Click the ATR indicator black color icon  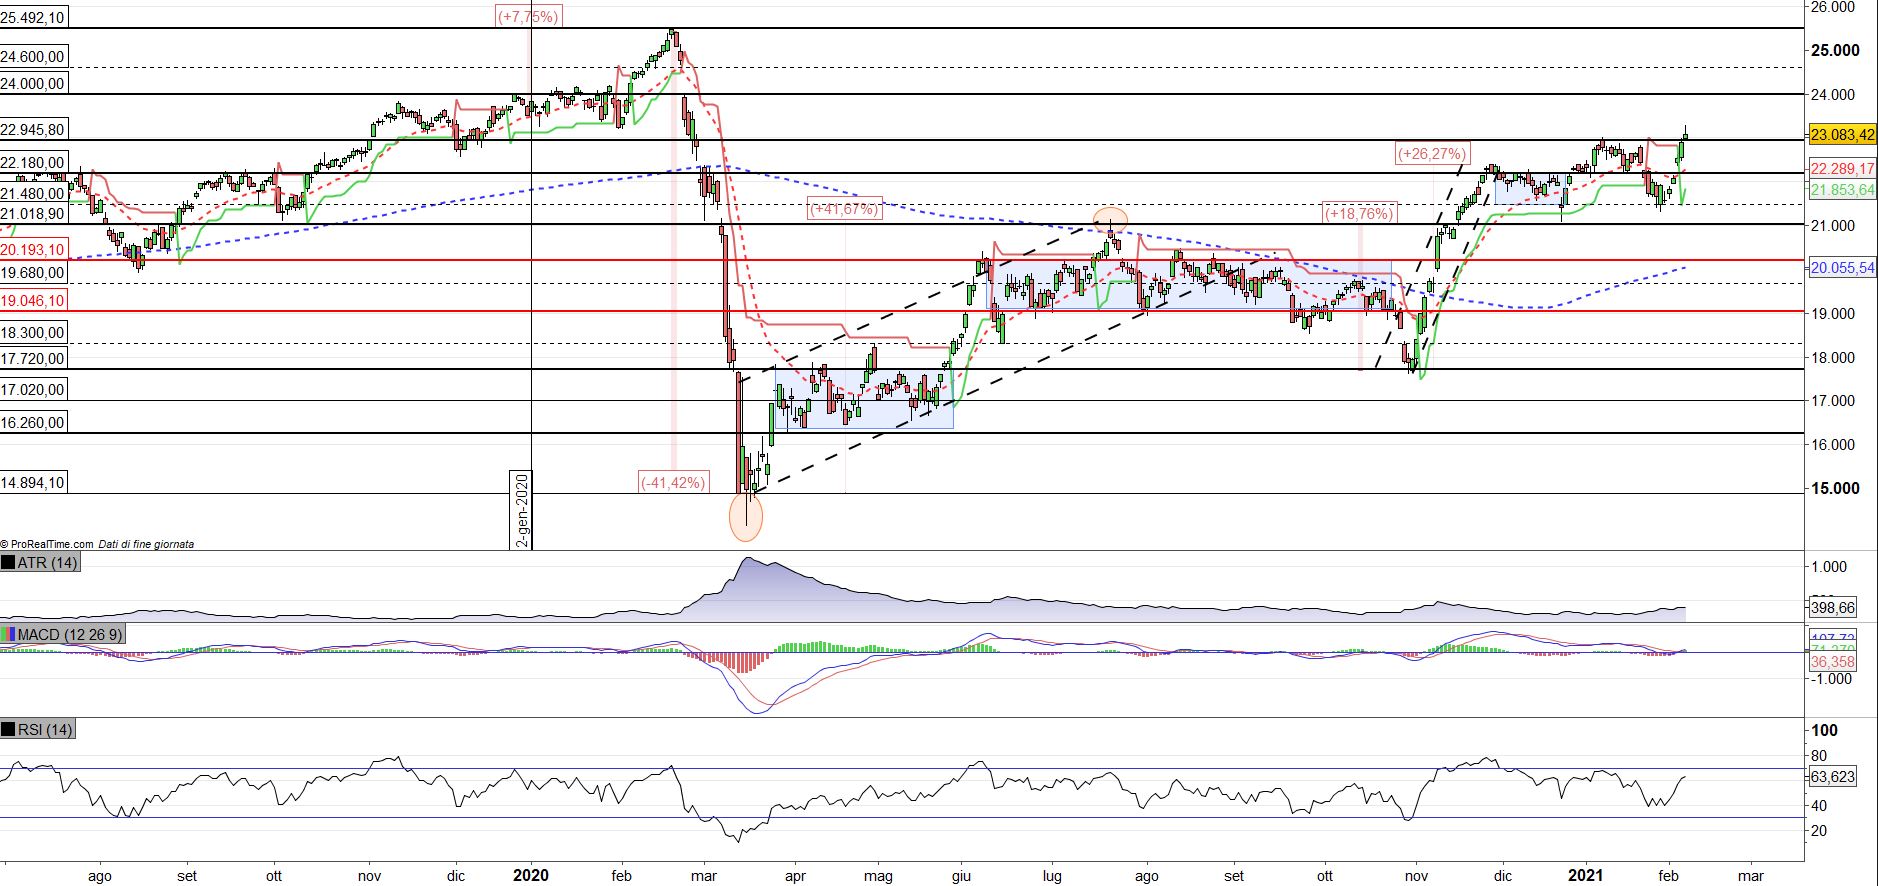point(9,563)
